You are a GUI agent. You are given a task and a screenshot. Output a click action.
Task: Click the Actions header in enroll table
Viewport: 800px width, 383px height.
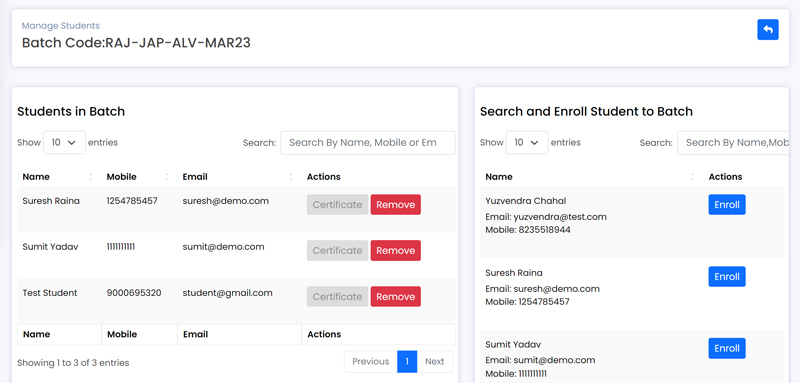[x=725, y=177]
